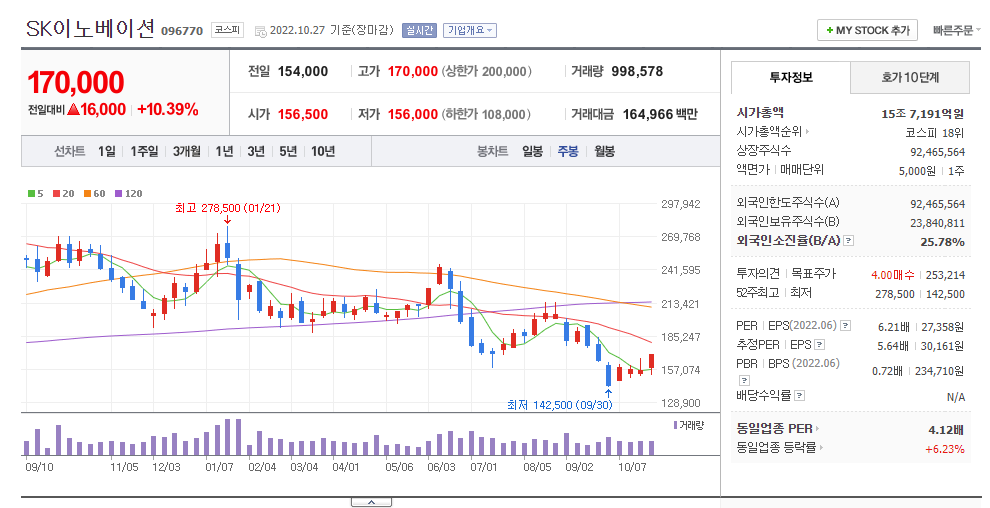Collapse chart panel with bottom up-arrow handle
Viewport: 990px width, 508px height.
pyautogui.click(x=371, y=502)
